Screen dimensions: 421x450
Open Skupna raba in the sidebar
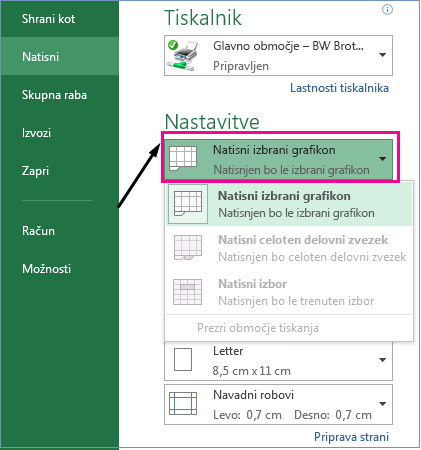(x=54, y=95)
